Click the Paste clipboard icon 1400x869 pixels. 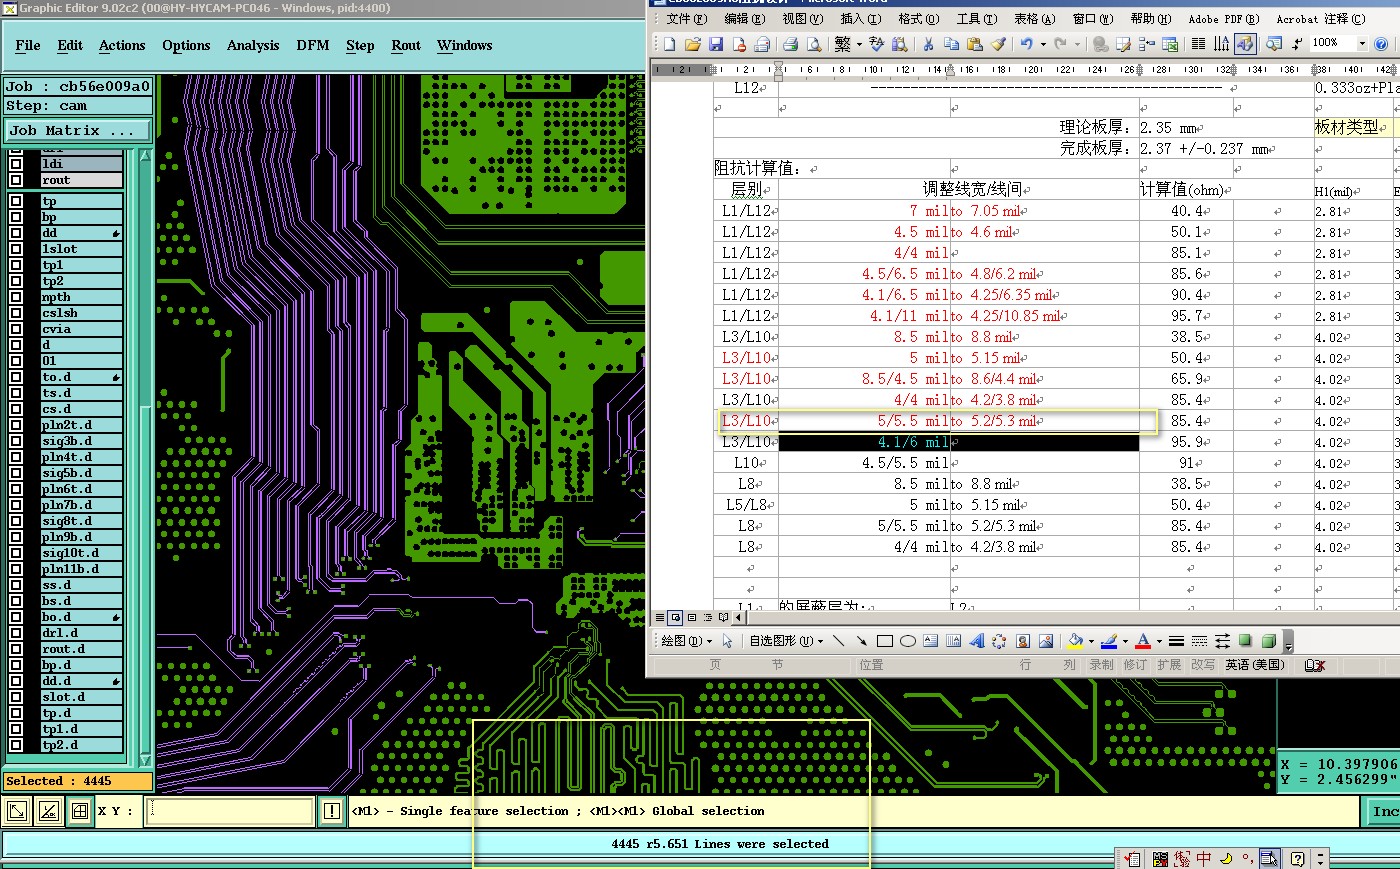coord(975,44)
